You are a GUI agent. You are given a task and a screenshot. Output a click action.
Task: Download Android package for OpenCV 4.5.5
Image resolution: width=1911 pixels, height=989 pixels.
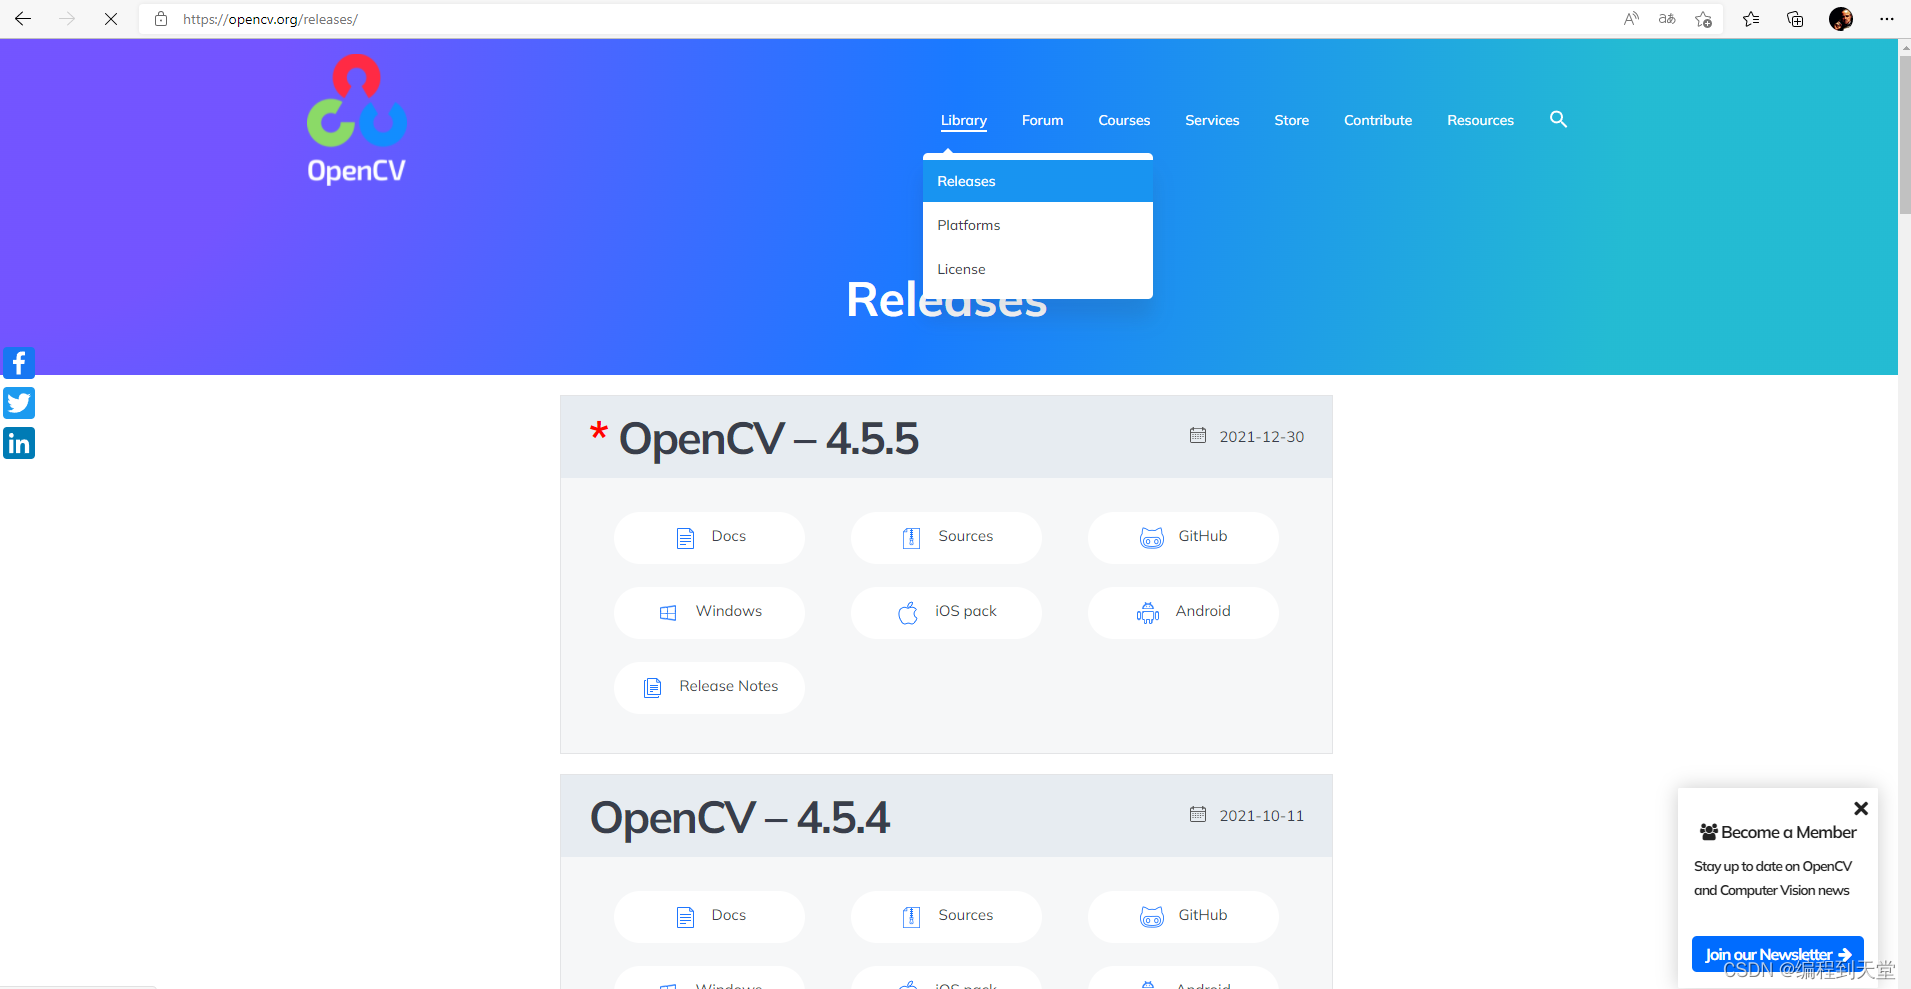pyautogui.click(x=1183, y=612)
